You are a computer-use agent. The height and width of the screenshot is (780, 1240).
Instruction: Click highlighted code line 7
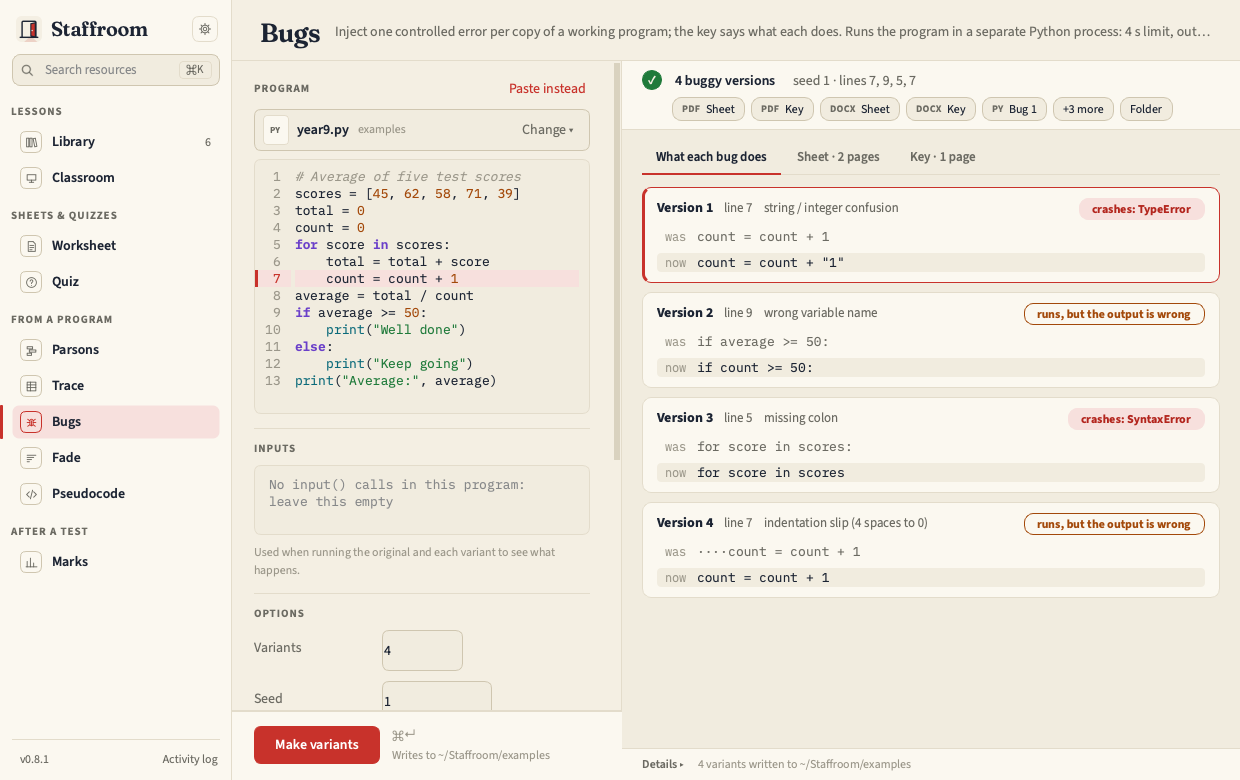(418, 279)
